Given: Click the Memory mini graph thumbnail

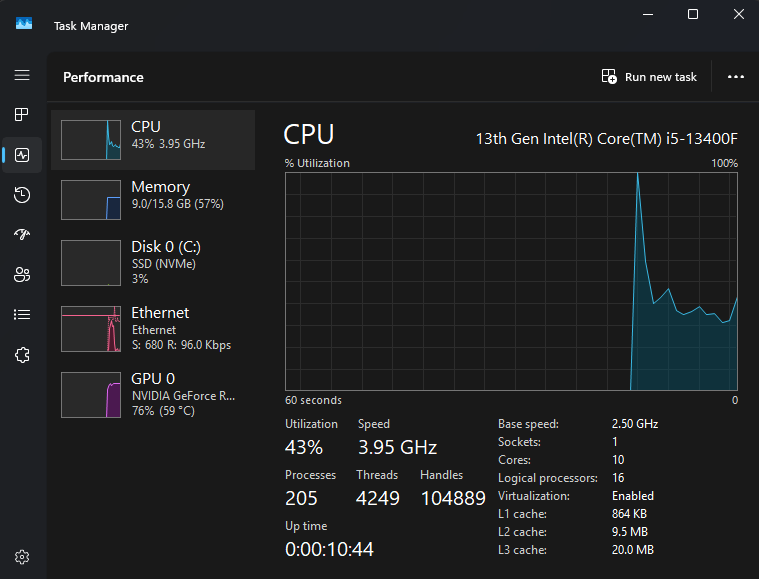Looking at the screenshot, I should click(91, 200).
